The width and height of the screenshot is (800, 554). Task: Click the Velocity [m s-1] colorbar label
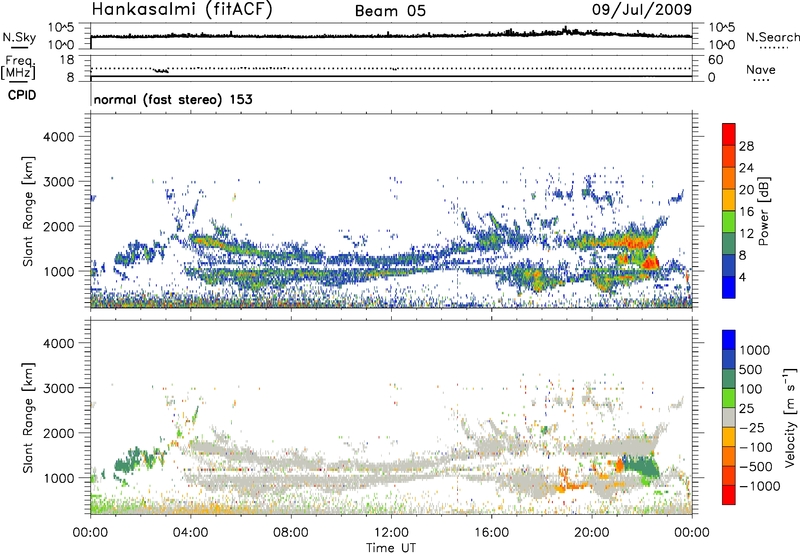tap(790, 417)
